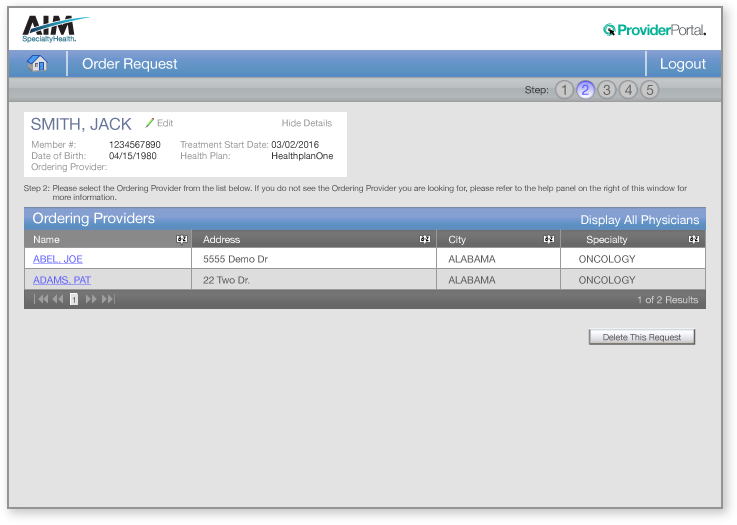
Task: Click the pencil Edit icon
Action: [149, 123]
